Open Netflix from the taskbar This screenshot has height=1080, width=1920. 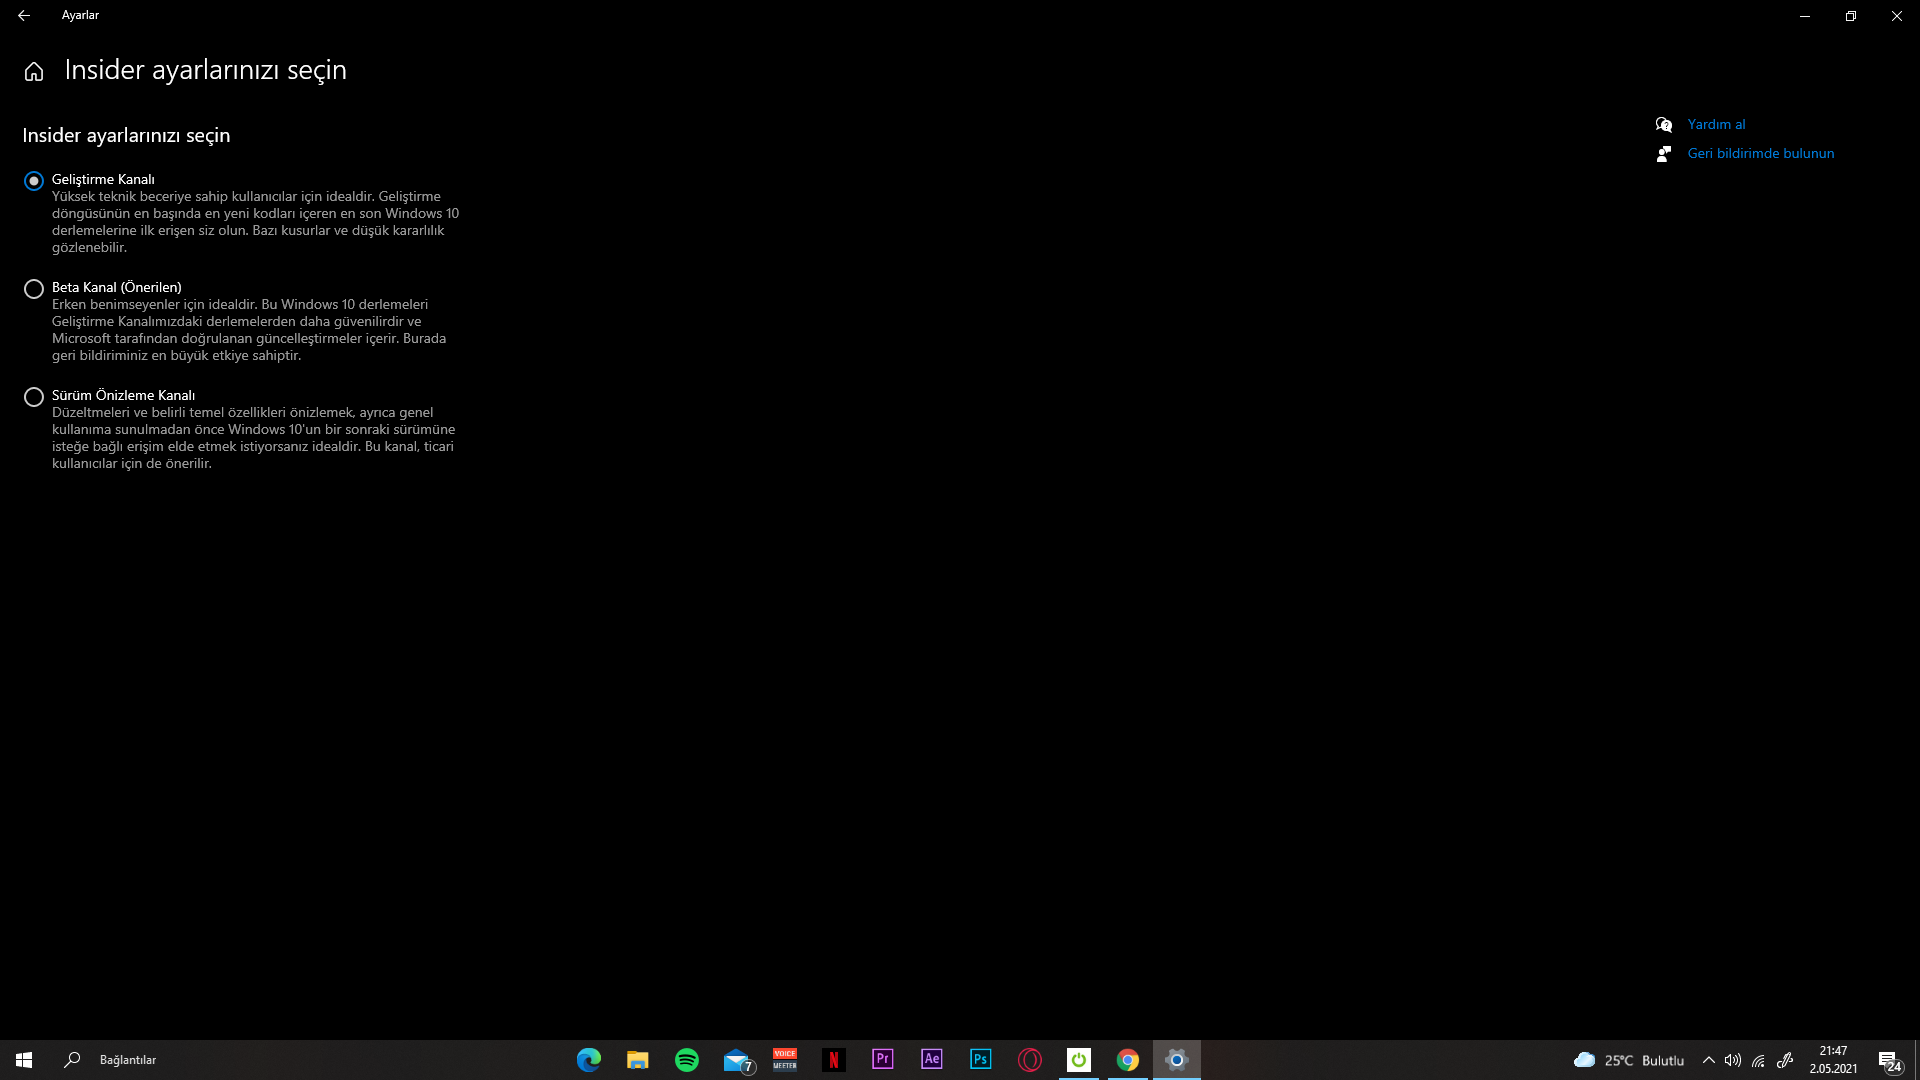(834, 1060)
